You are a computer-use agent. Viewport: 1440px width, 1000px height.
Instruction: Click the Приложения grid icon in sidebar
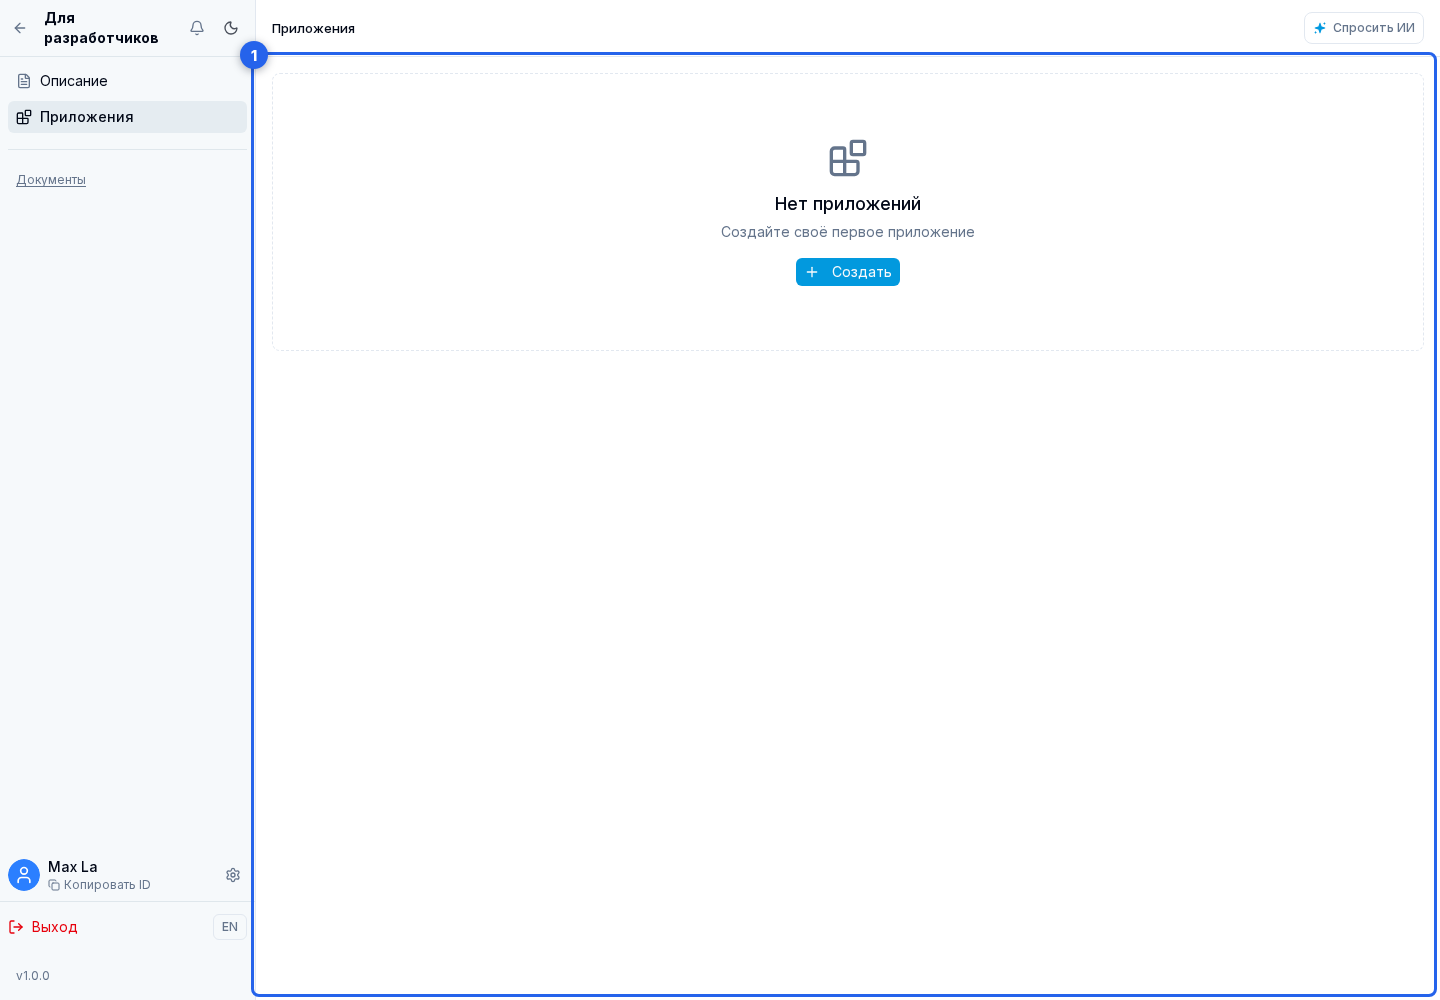(x=24, y=117)
